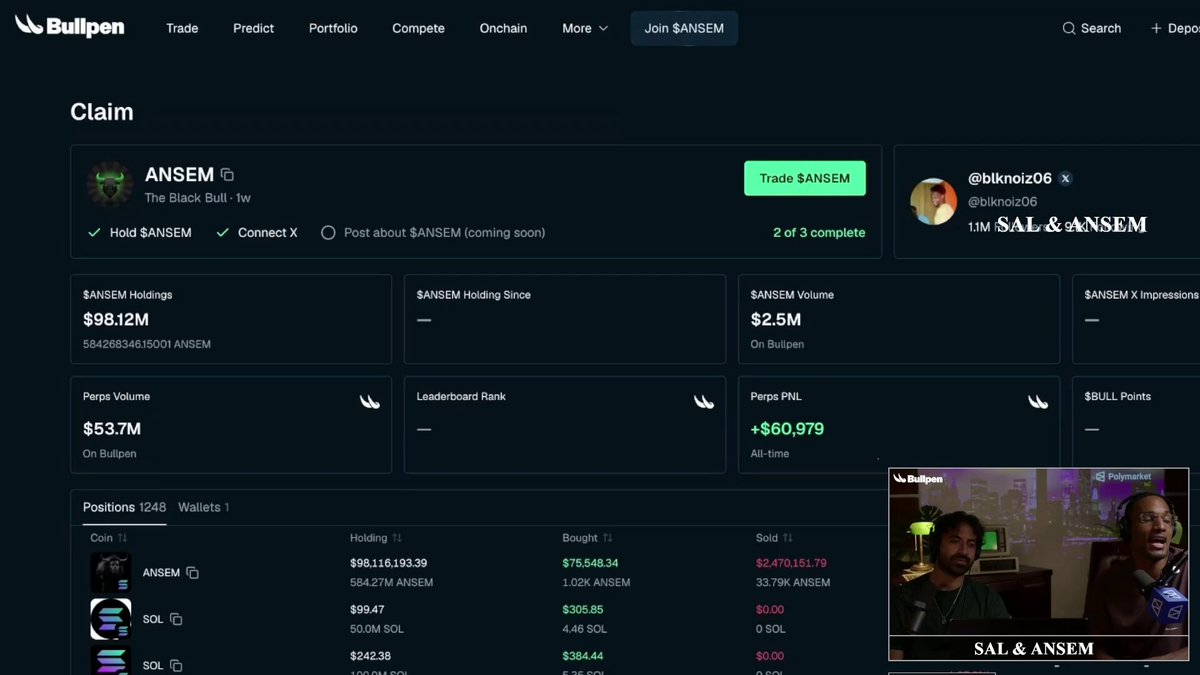Open the token icon of the $99.47 SOL row
The height and width of the screenshot is (675, 1200).
[110, 619]
